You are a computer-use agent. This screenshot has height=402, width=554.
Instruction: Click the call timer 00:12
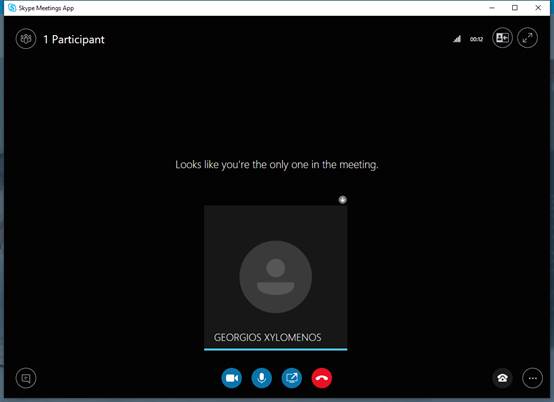coord(476,39)
